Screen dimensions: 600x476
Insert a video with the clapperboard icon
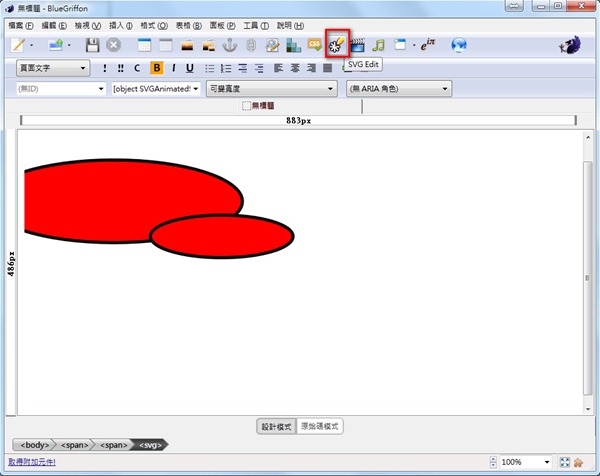click(x=357, y=45)
